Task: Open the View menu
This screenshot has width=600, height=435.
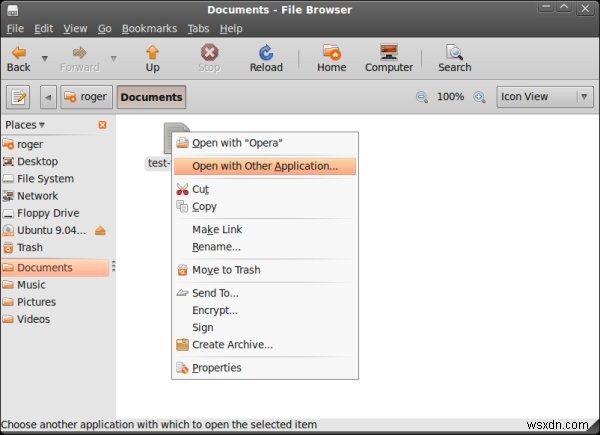Action: point(75,29)
